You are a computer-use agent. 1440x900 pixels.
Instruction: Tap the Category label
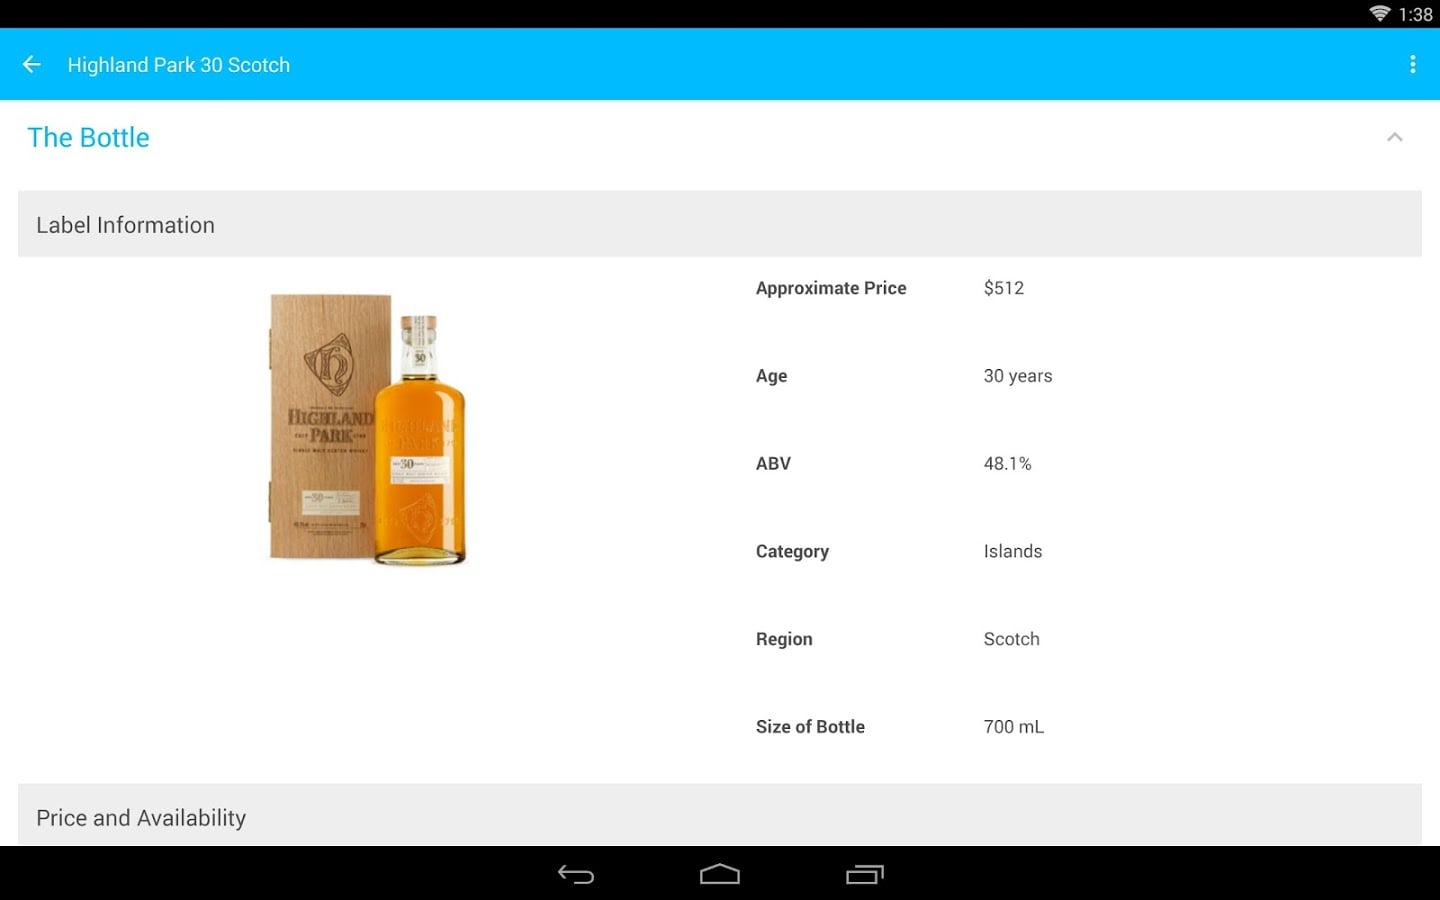[x=792, y=552]
